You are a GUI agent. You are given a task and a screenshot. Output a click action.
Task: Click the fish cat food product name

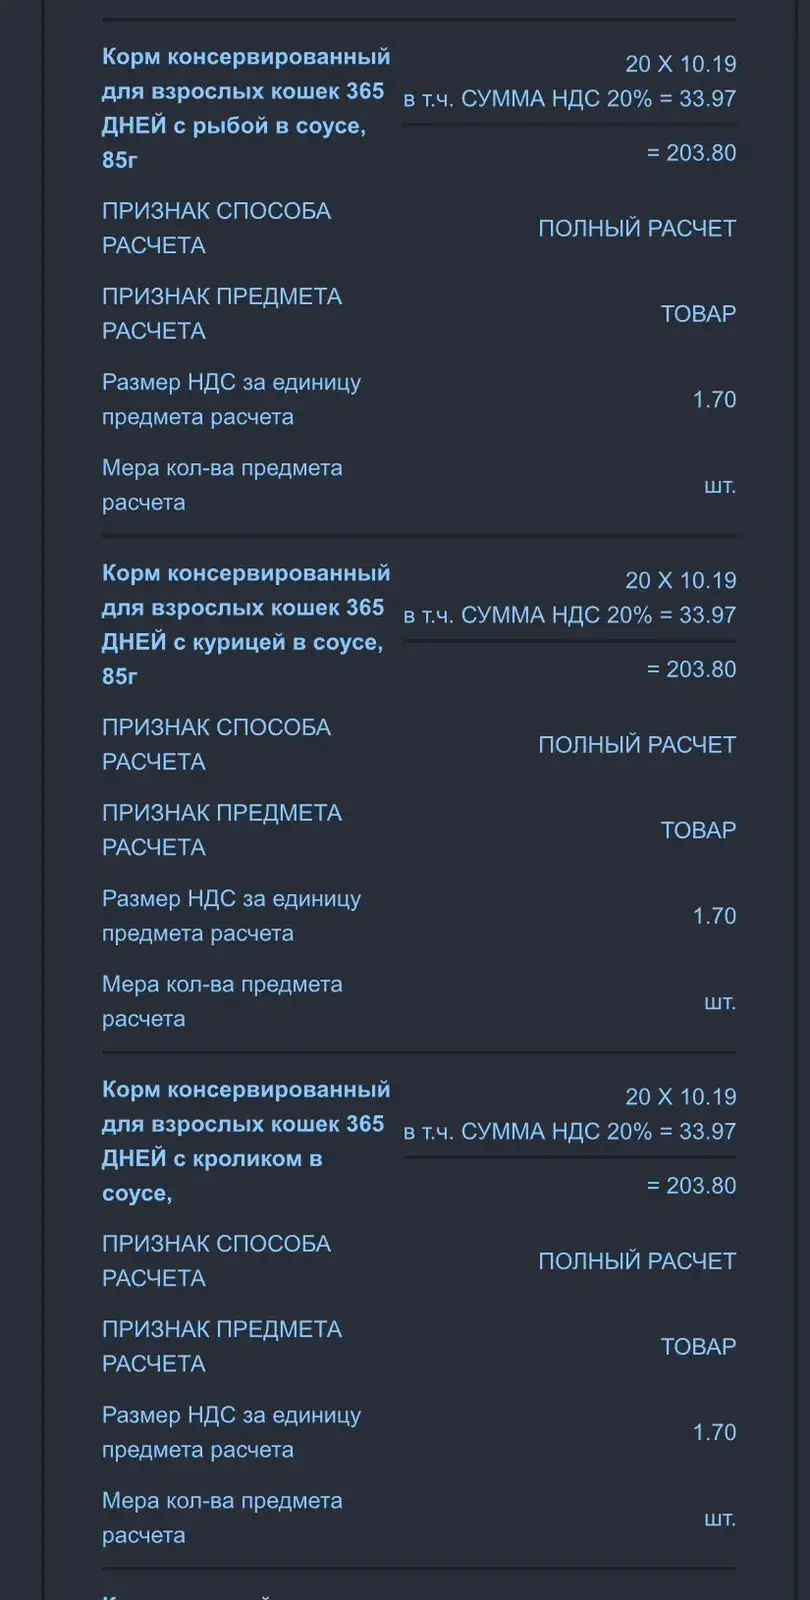pyautogui.click(x=245, y=108)
